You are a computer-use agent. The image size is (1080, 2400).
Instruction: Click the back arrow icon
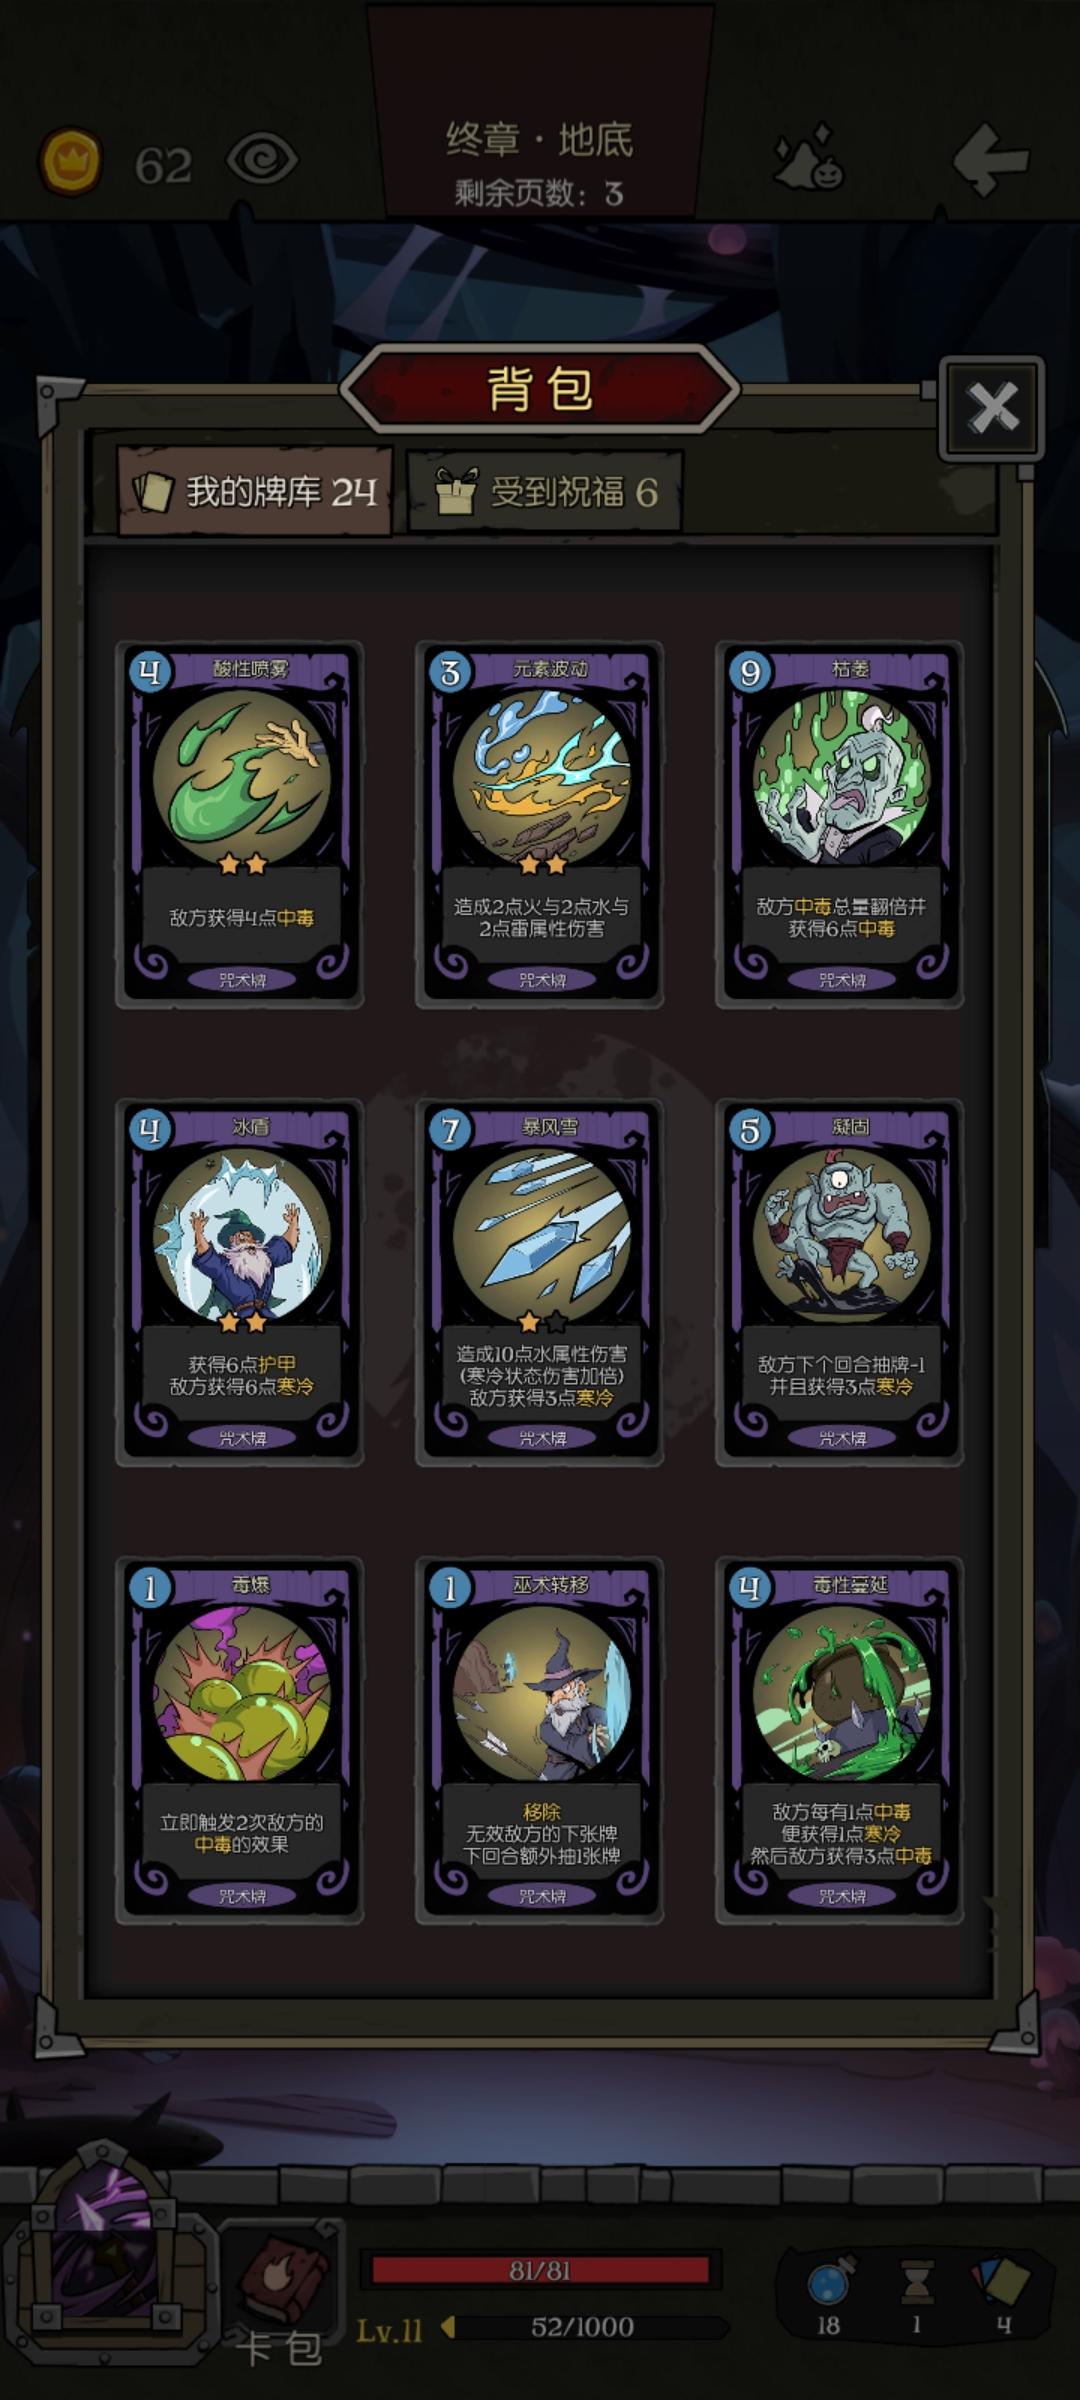(990, 160)
